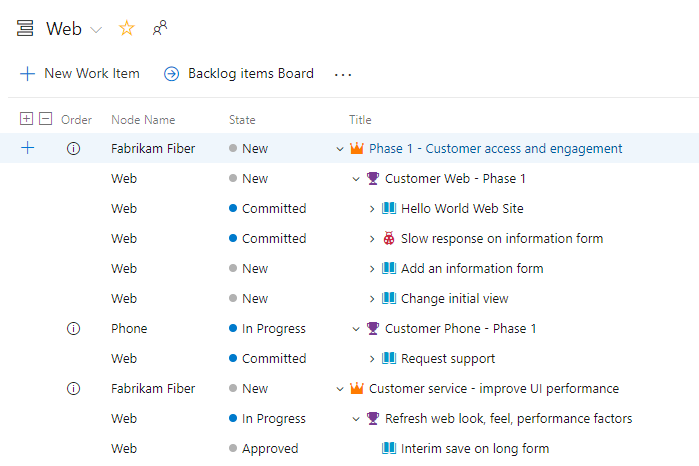Sort by the State column header
699x466 pixels.
click(242, 120)
